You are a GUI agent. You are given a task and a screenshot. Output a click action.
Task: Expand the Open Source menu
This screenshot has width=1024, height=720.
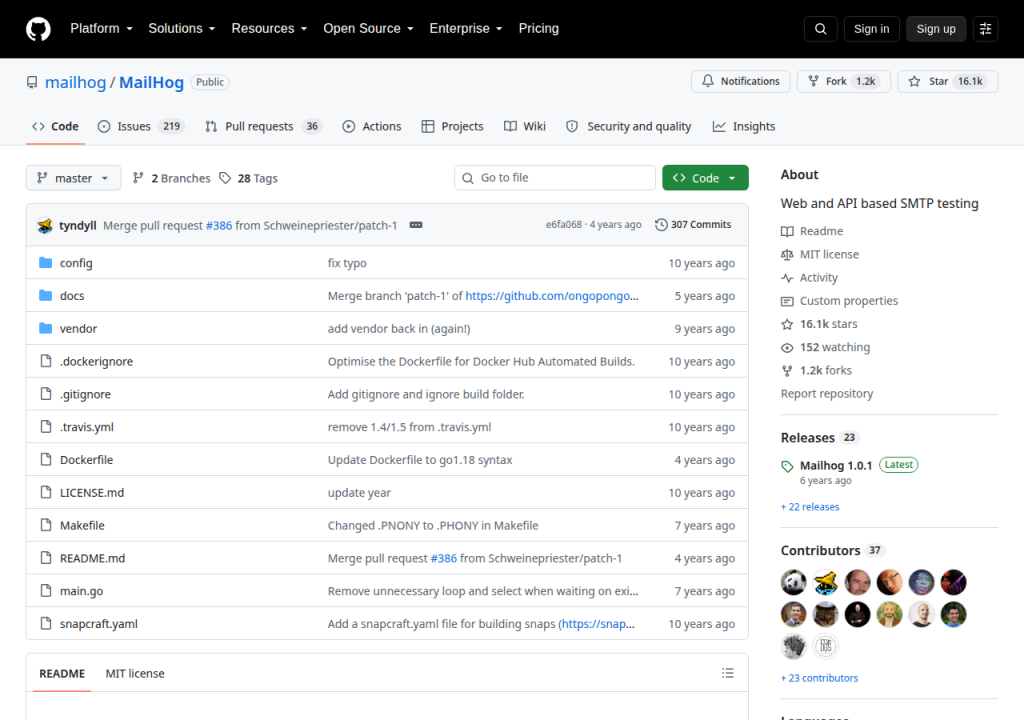(368, 29)
